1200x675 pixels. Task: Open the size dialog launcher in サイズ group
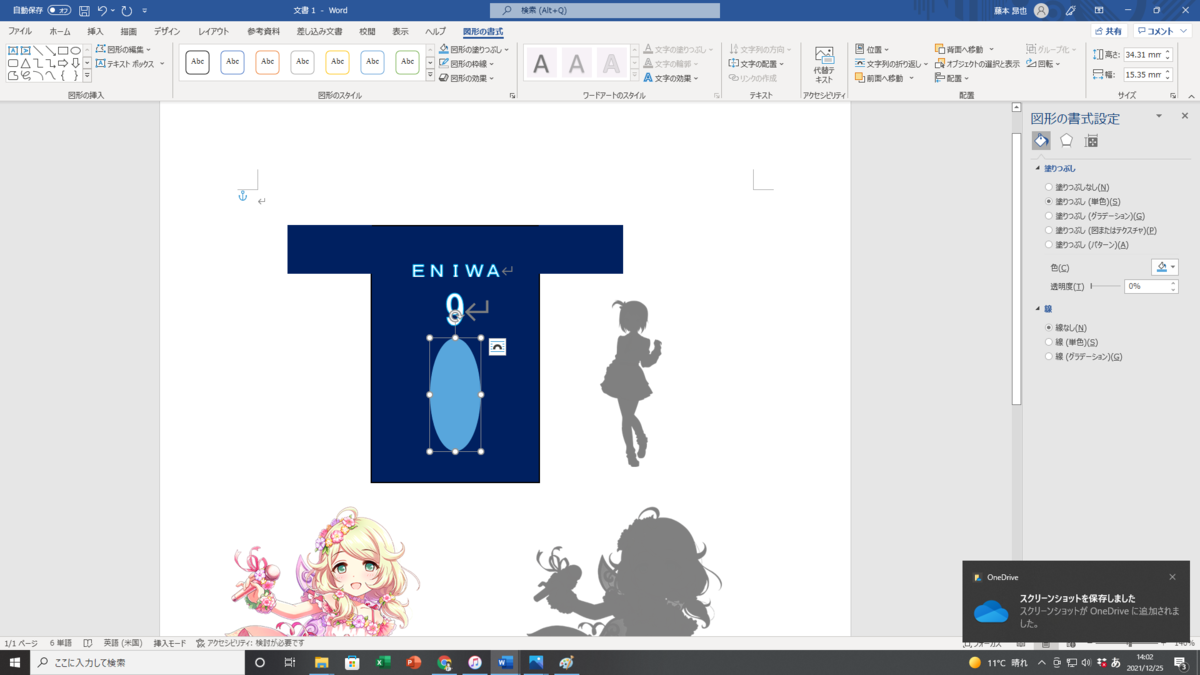click(1172, 96)
